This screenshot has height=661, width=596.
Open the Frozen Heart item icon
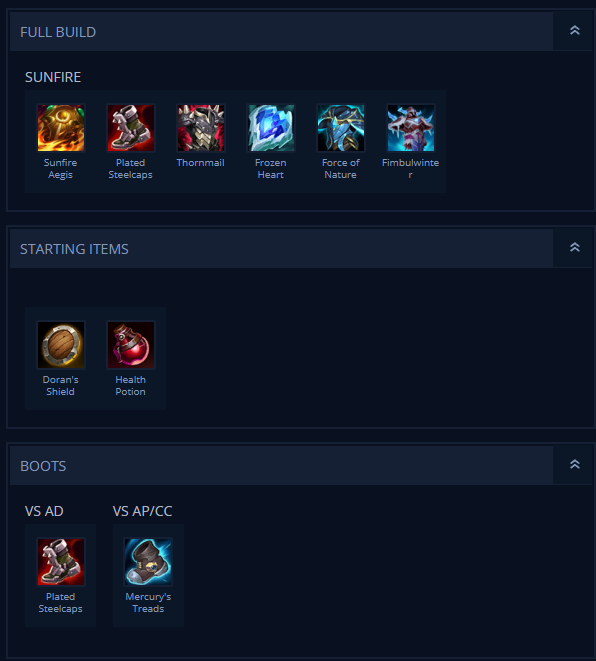pos(271,128)
